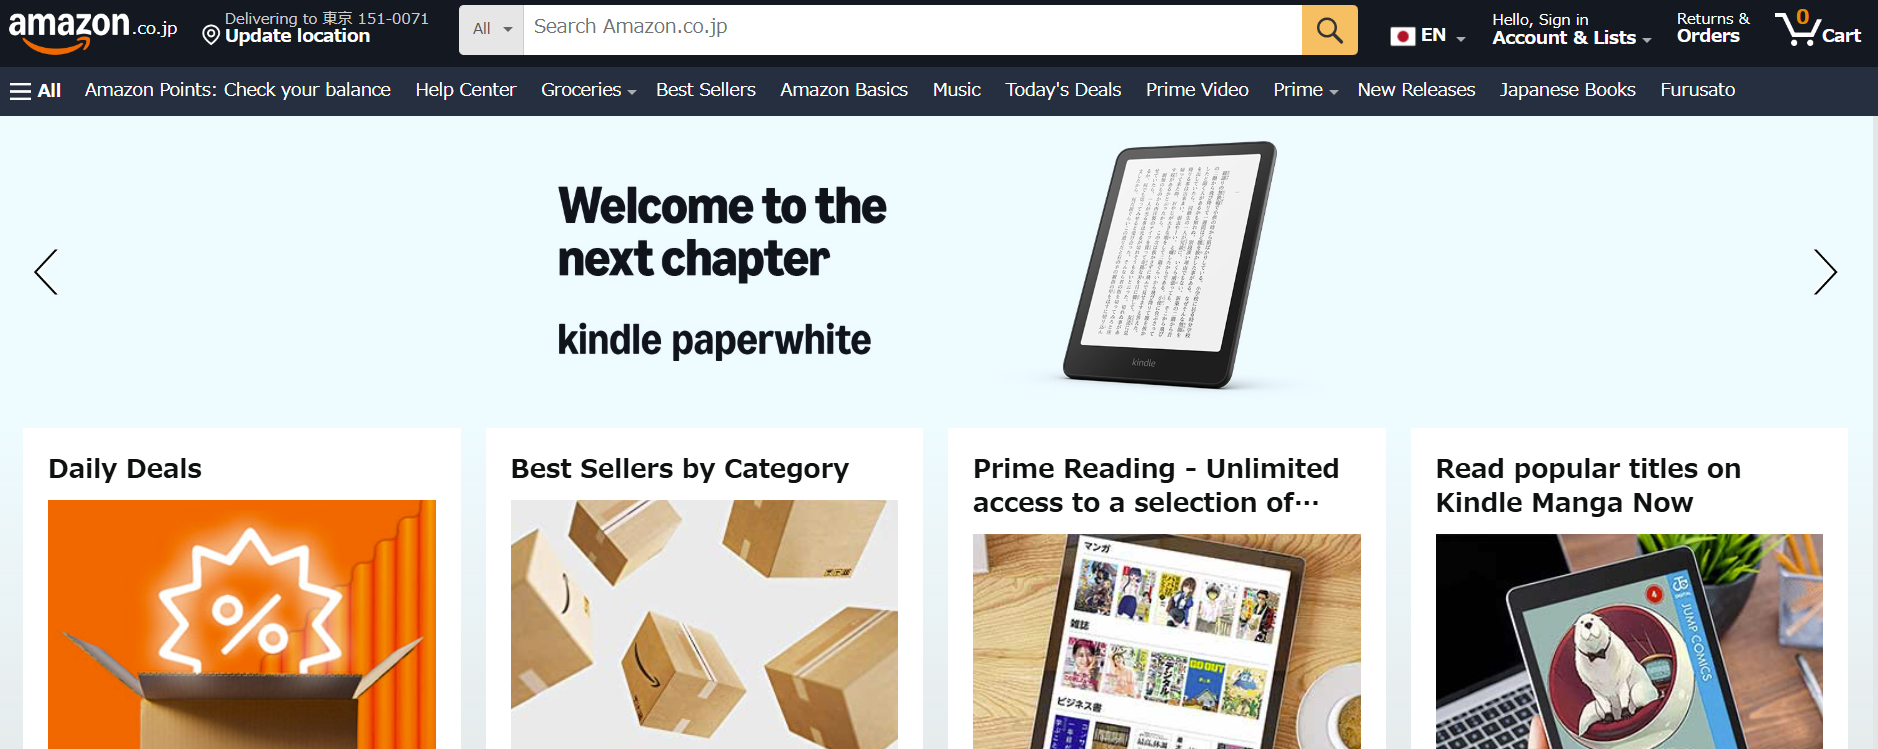Open the hamburger All menu

[36, 91]
